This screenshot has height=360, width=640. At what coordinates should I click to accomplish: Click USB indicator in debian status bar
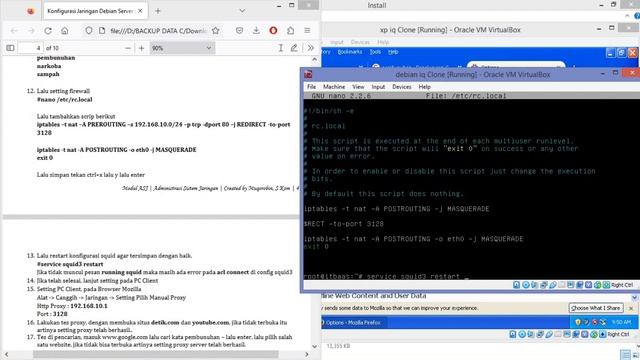pyautogui.click(x=553, y=285)
